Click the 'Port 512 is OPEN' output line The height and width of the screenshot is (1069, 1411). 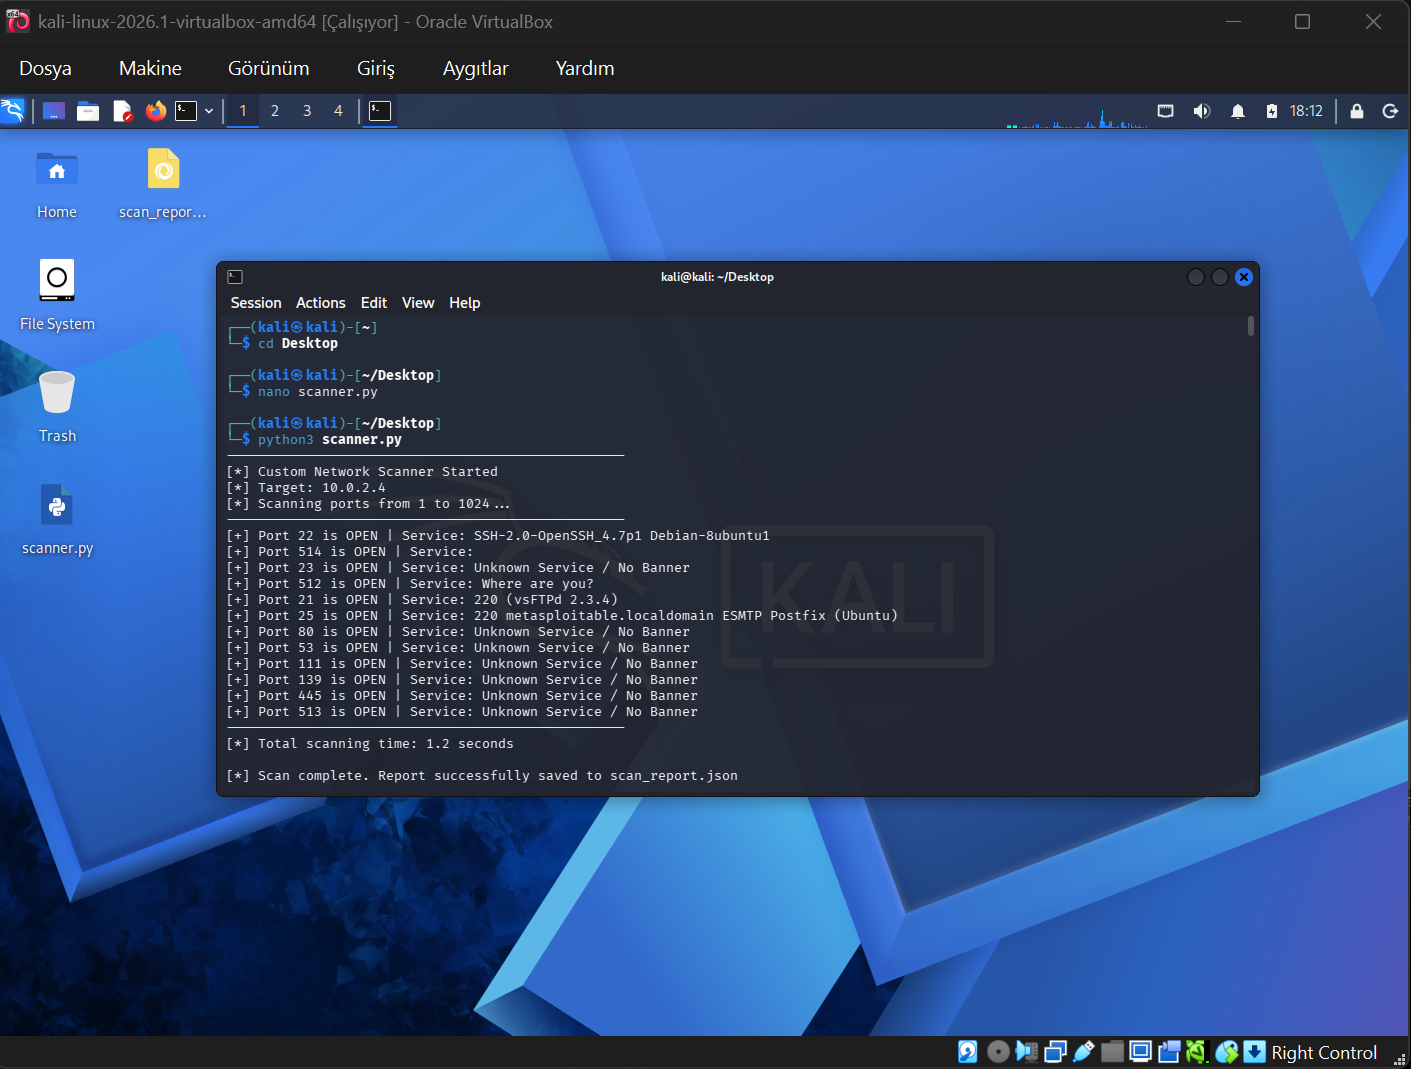tap(410, 584)
